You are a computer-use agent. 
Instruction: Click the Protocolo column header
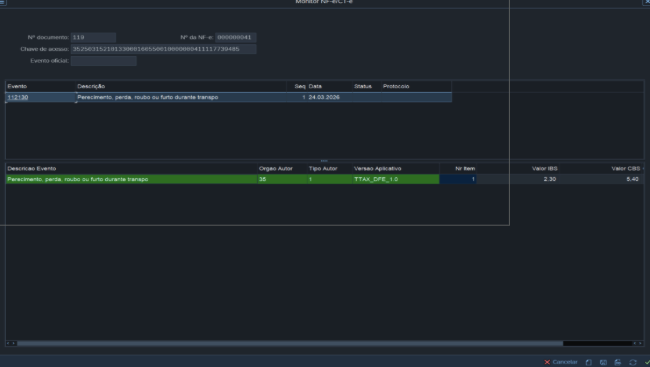416,86
